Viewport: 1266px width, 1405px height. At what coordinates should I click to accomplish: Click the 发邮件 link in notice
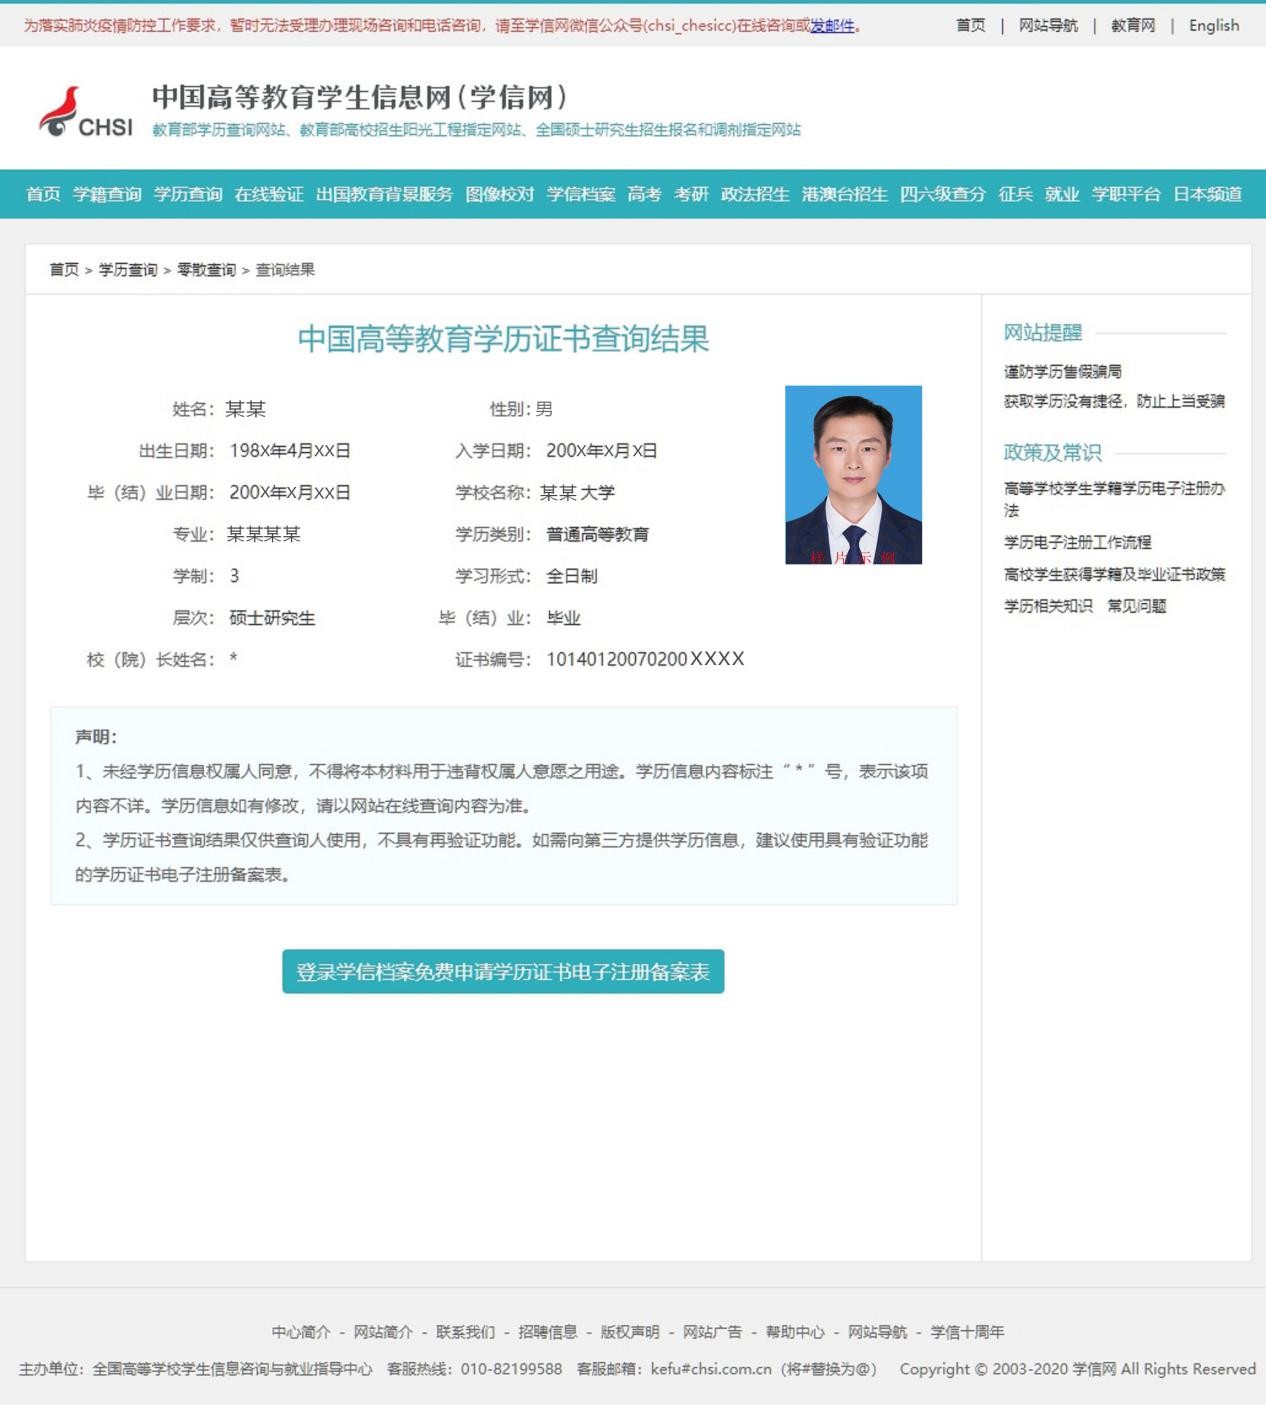click(x=832, y=26)
